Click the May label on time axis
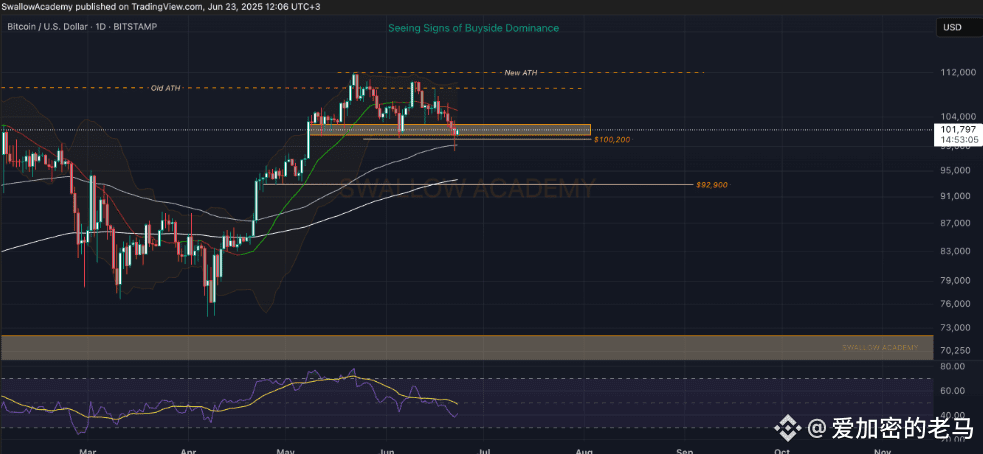983x454 pixels. point(285,450)
